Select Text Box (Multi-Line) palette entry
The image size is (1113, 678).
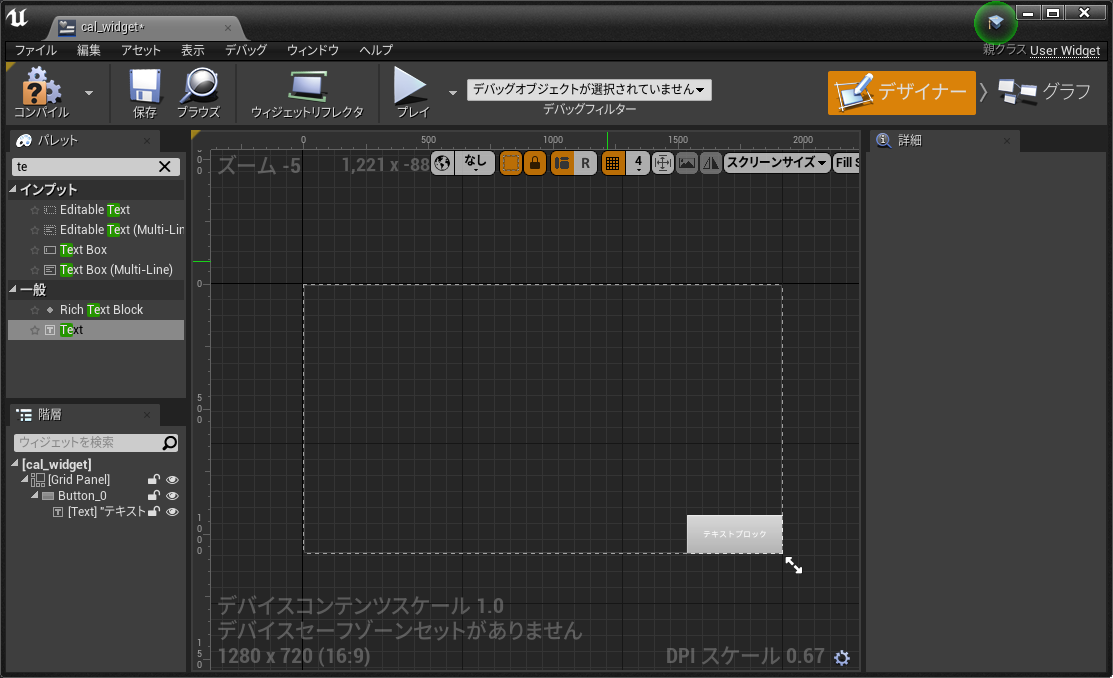tap(116, 270)
